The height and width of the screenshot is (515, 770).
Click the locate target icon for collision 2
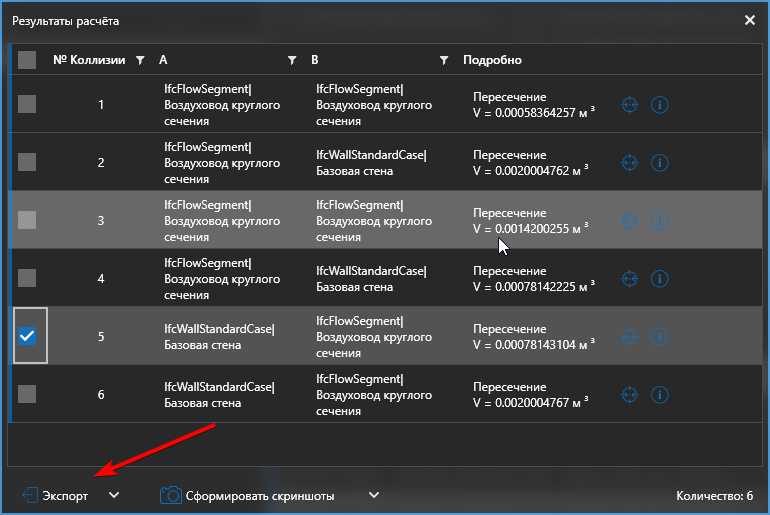tap(630, 162)
